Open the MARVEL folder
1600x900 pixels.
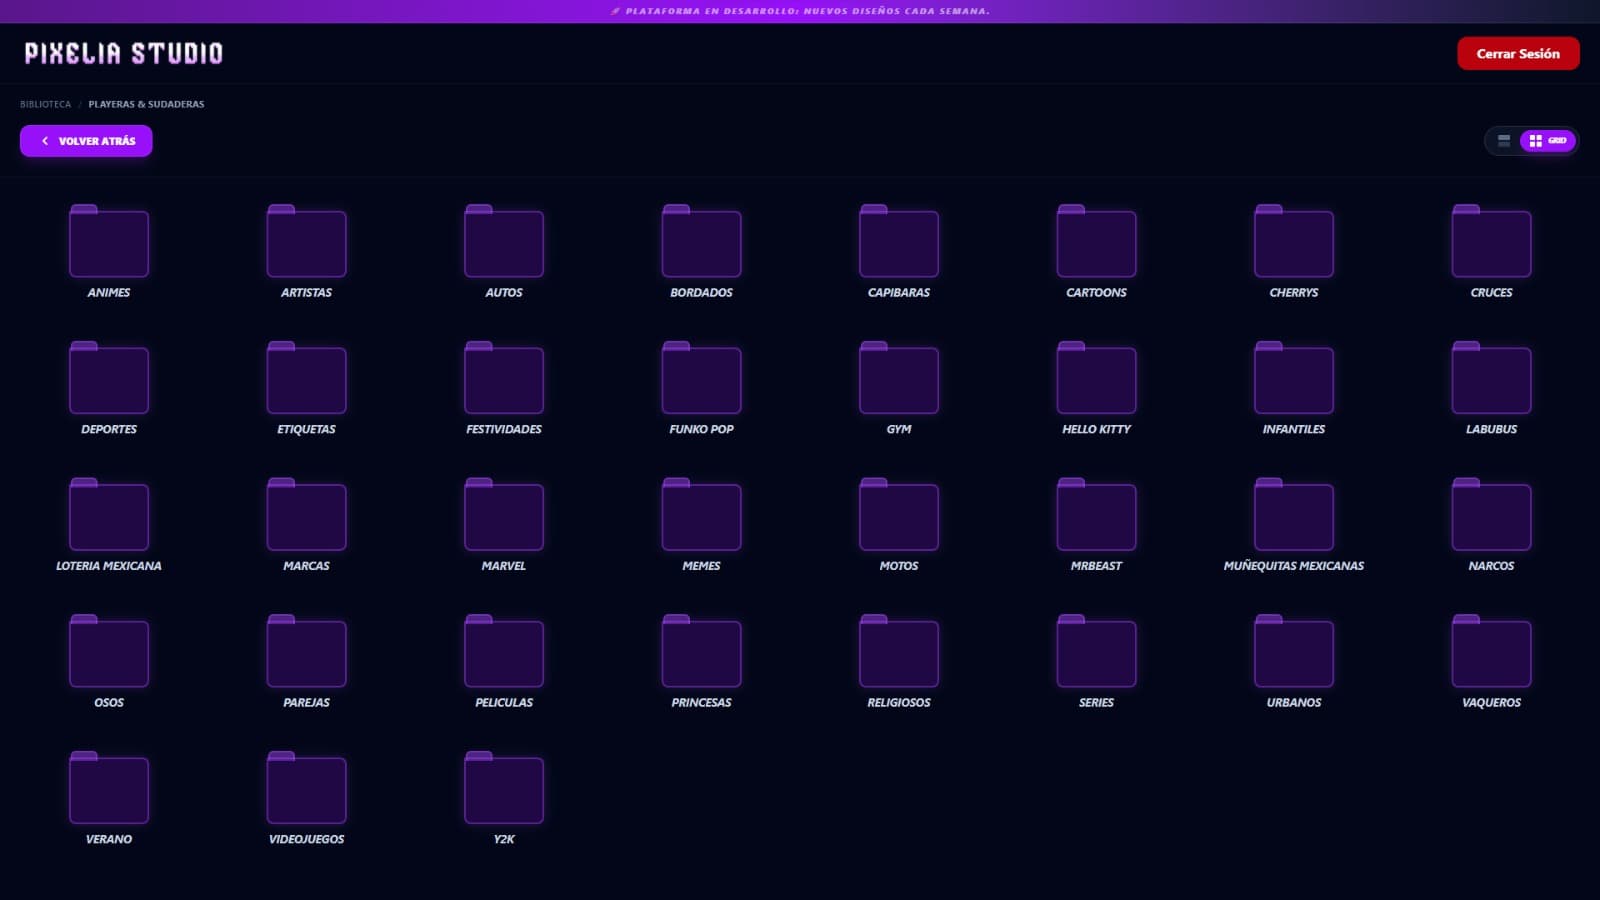(x=503, y=515)
